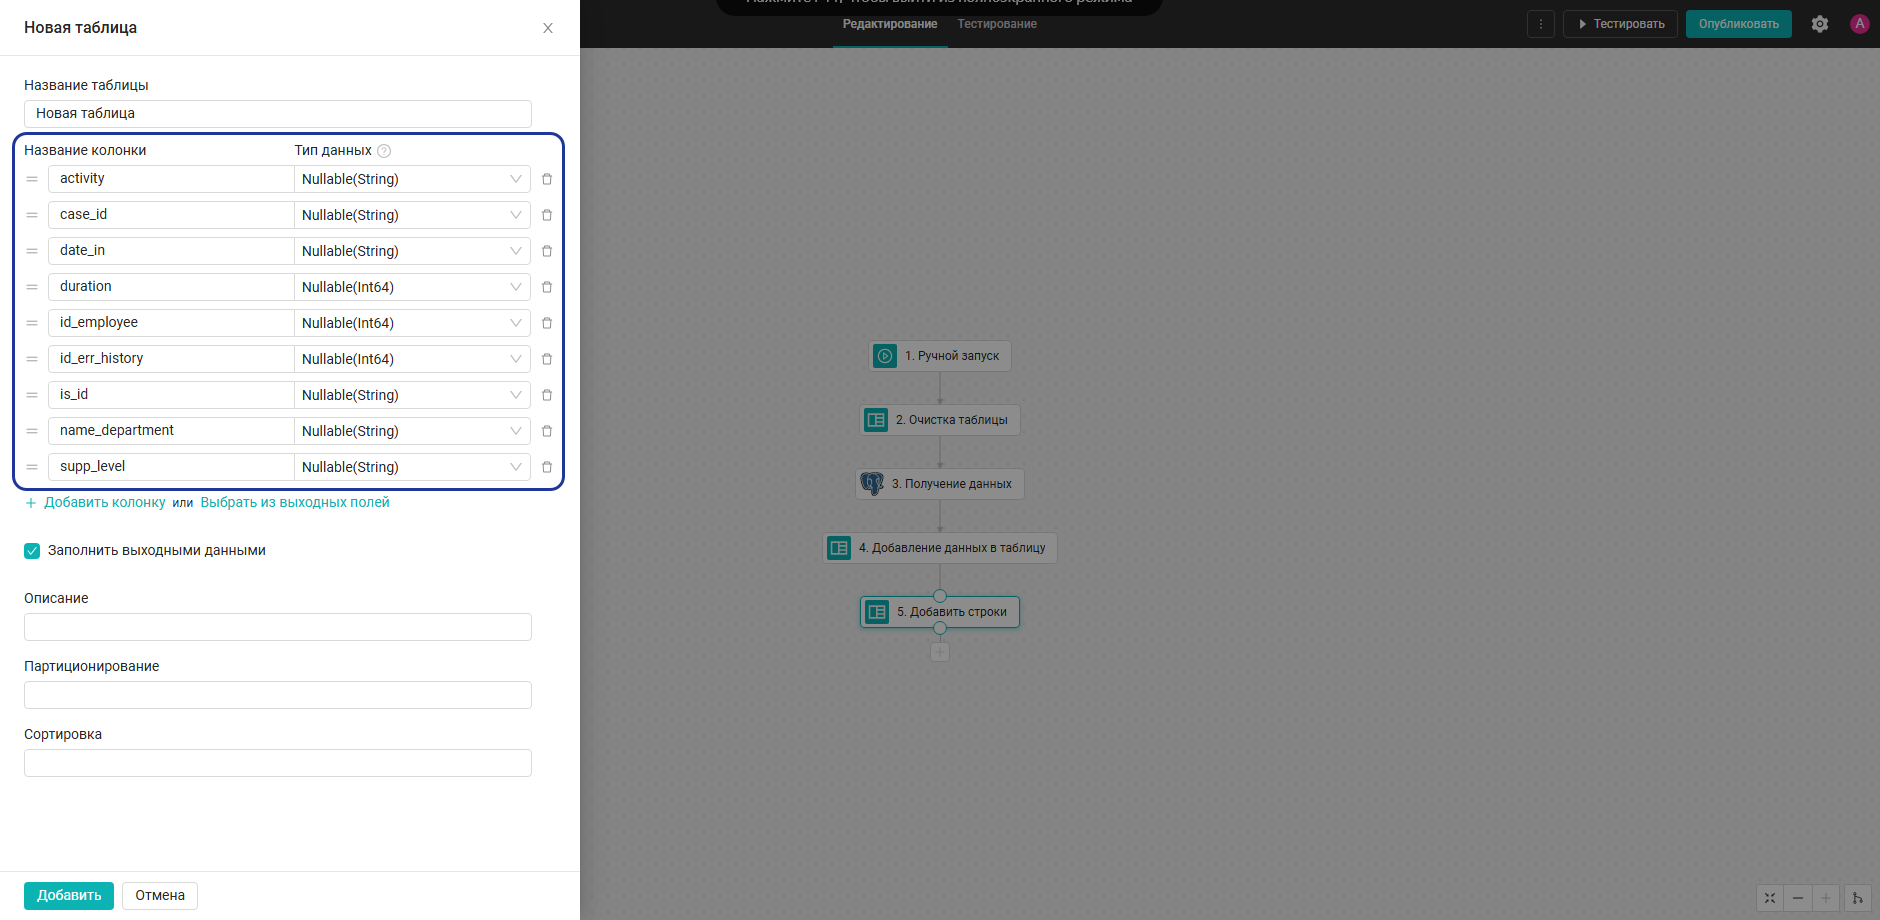Select the Редактирование tab
1880x920 pixels.
(890, 24)
